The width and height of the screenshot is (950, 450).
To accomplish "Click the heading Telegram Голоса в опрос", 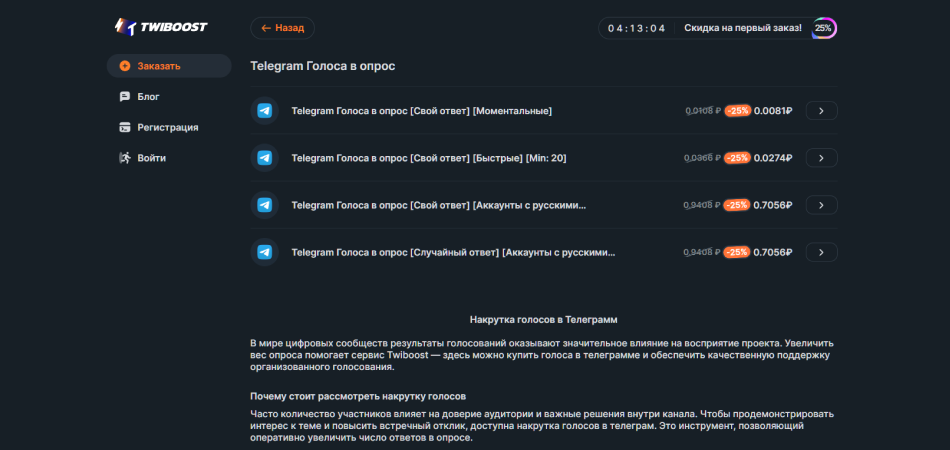I will (x=323, y=65).
